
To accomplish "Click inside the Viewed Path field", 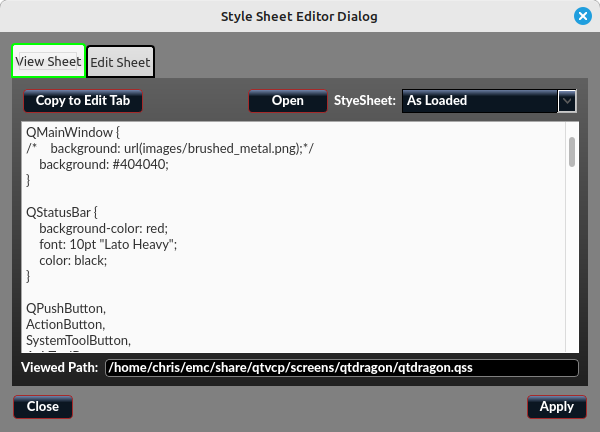I will click(x=341, y=368).
